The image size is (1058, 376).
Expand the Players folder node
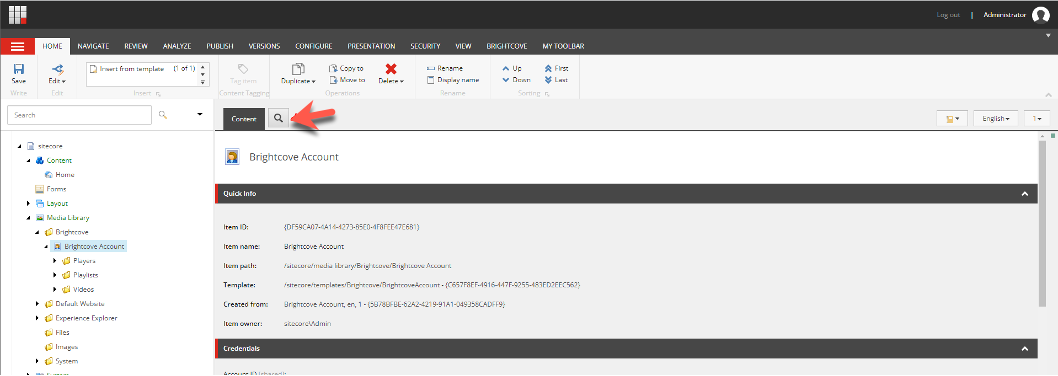pos(55,261)
